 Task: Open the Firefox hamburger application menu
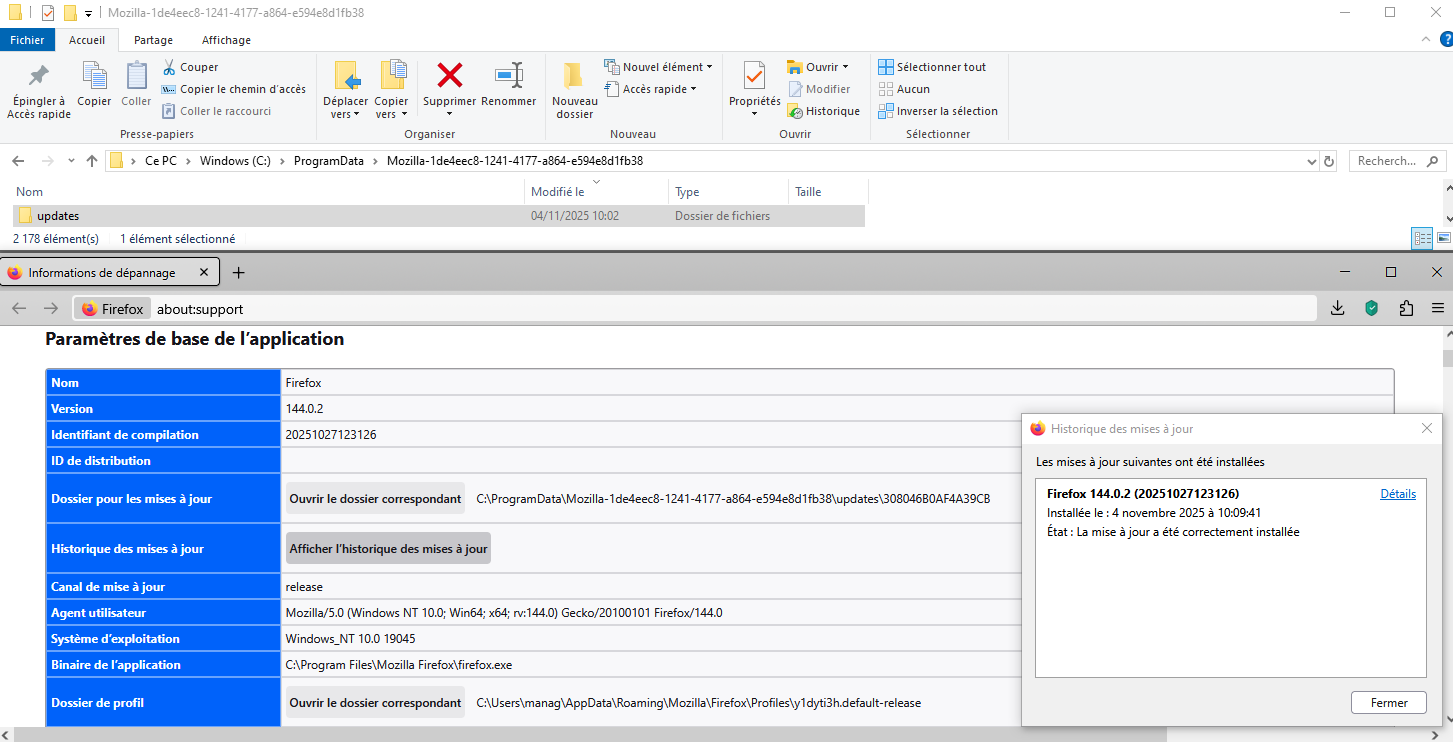[x=1438, y=308]
